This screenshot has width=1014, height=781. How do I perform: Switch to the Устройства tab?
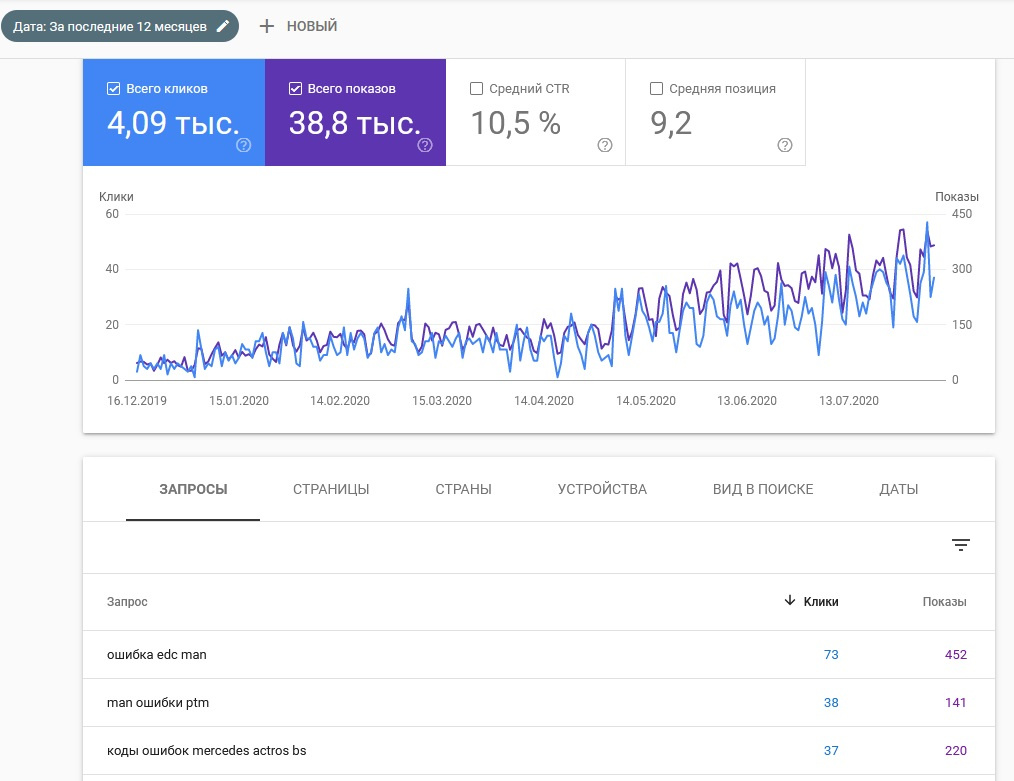pos(602,489)
